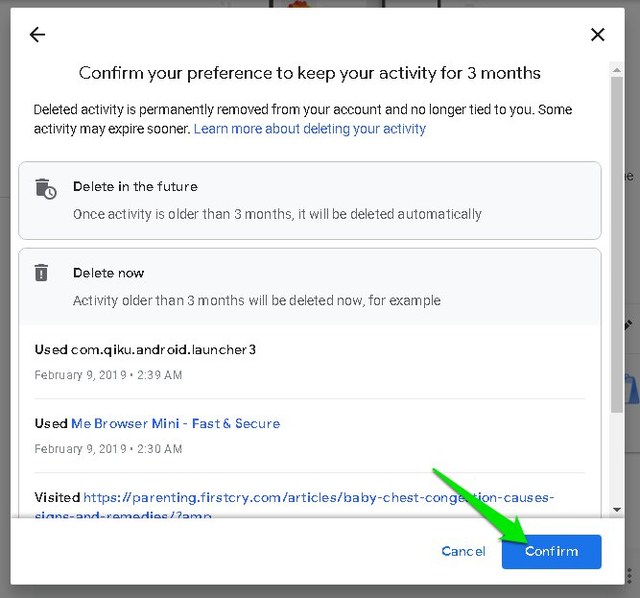Click the scrollbar down arrow

617,510
